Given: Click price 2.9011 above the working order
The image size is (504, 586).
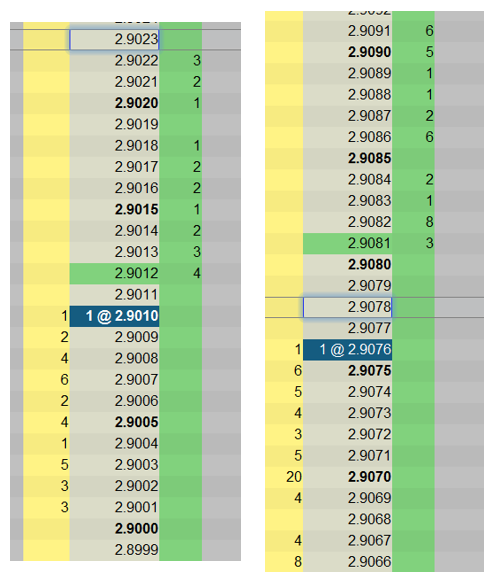Looking at the screenshot, I should (x=136, y=295).
